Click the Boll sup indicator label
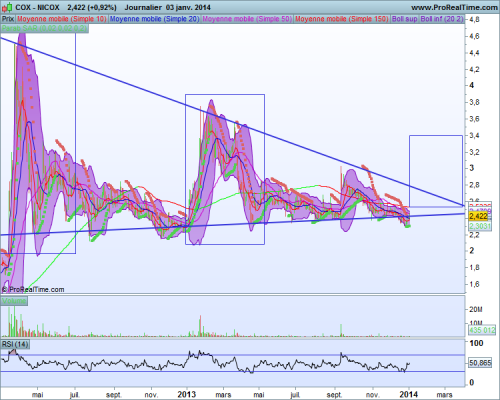Viewport: 500px width, 400px height. 404,19
